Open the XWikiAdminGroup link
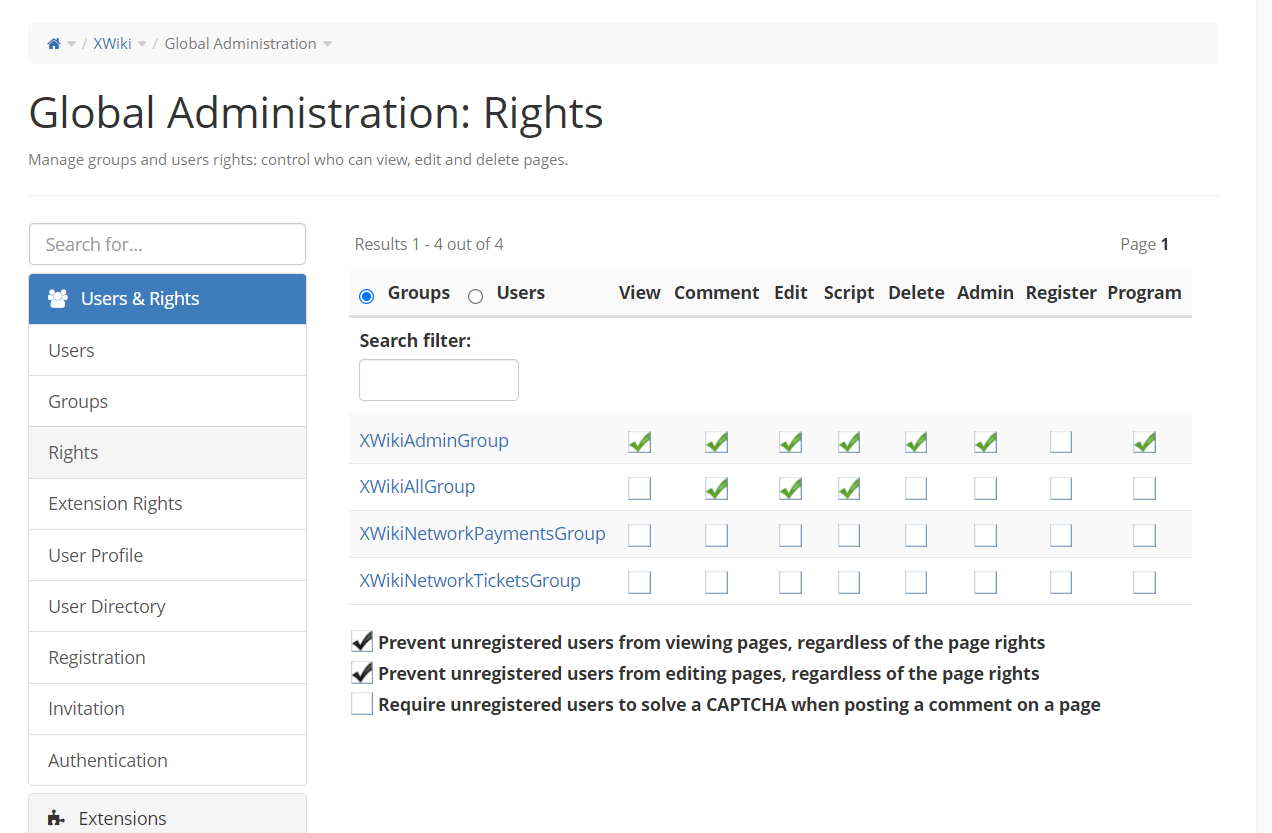Viewport: 1272px width, 833px height. click(x=434, y=440)
